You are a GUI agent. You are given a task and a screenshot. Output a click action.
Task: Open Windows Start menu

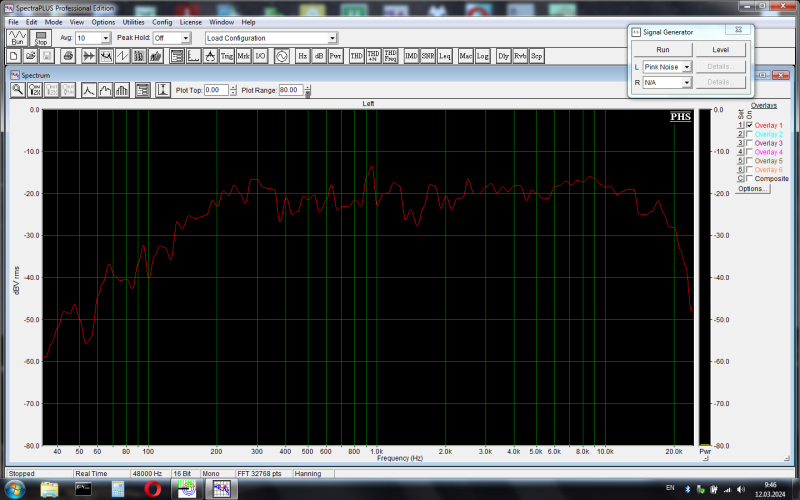pos(14,489)
